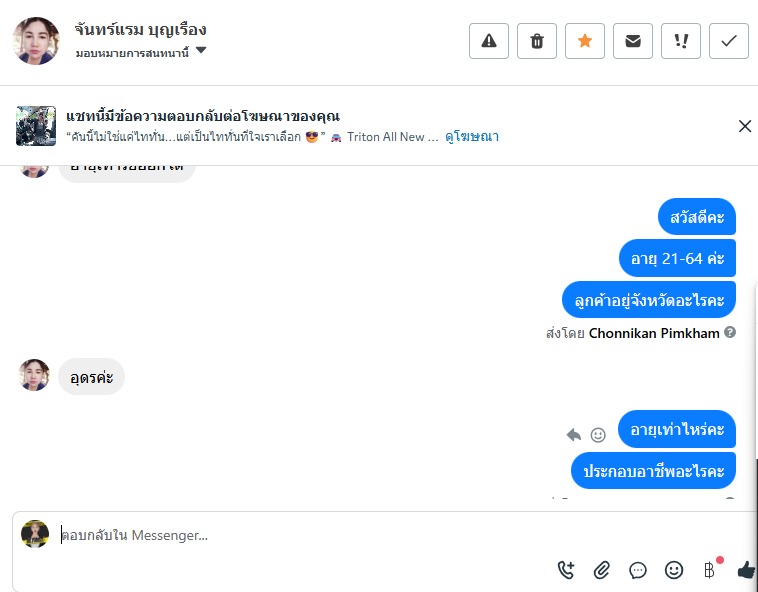
Task: Open the ดูโฆษณา link
Action: coord(473,137)
